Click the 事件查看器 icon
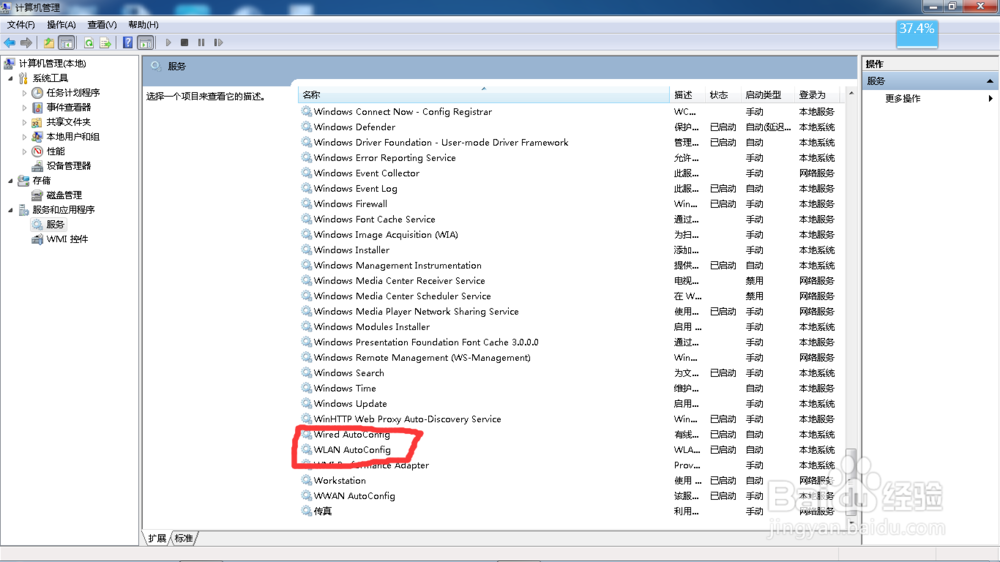This screenshot has height=562, width=1000. coord(37,108)
